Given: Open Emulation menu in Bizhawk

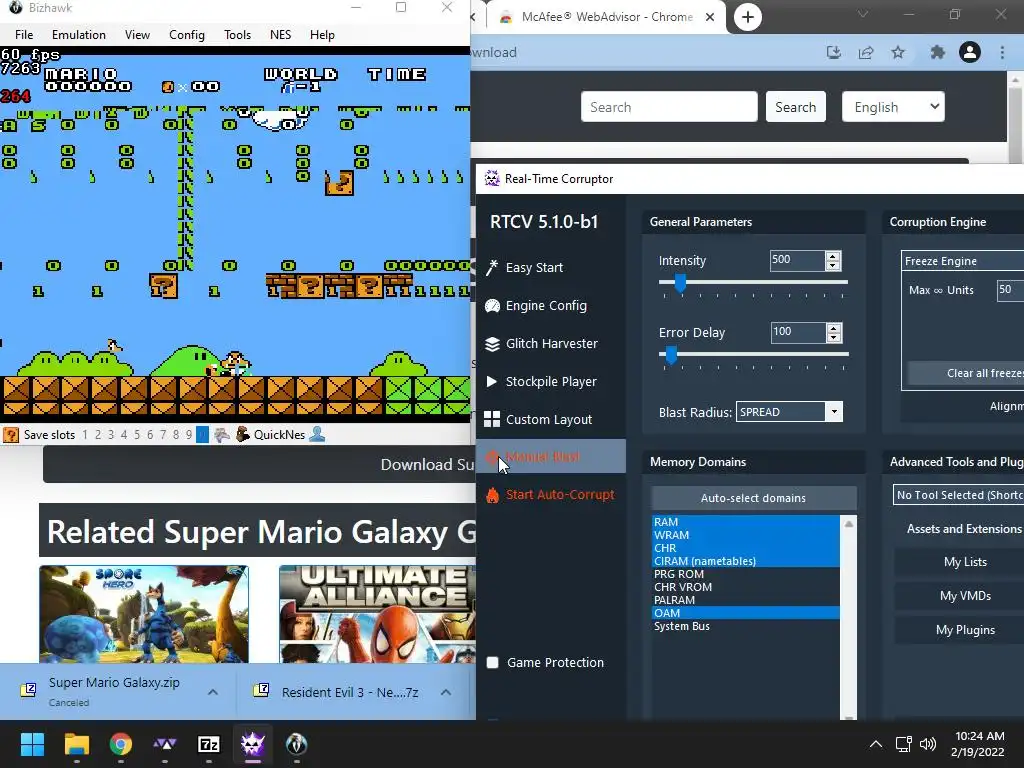Looking at the screenshot, I should [x=79, y=35].
